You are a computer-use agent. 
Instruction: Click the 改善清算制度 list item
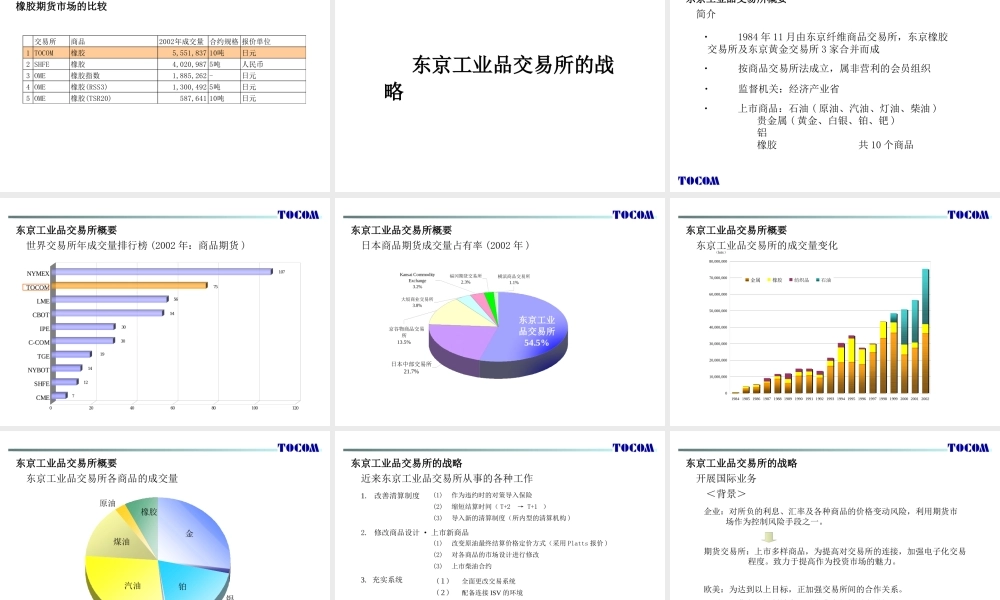pyautogui.click(x=397, y=495)
